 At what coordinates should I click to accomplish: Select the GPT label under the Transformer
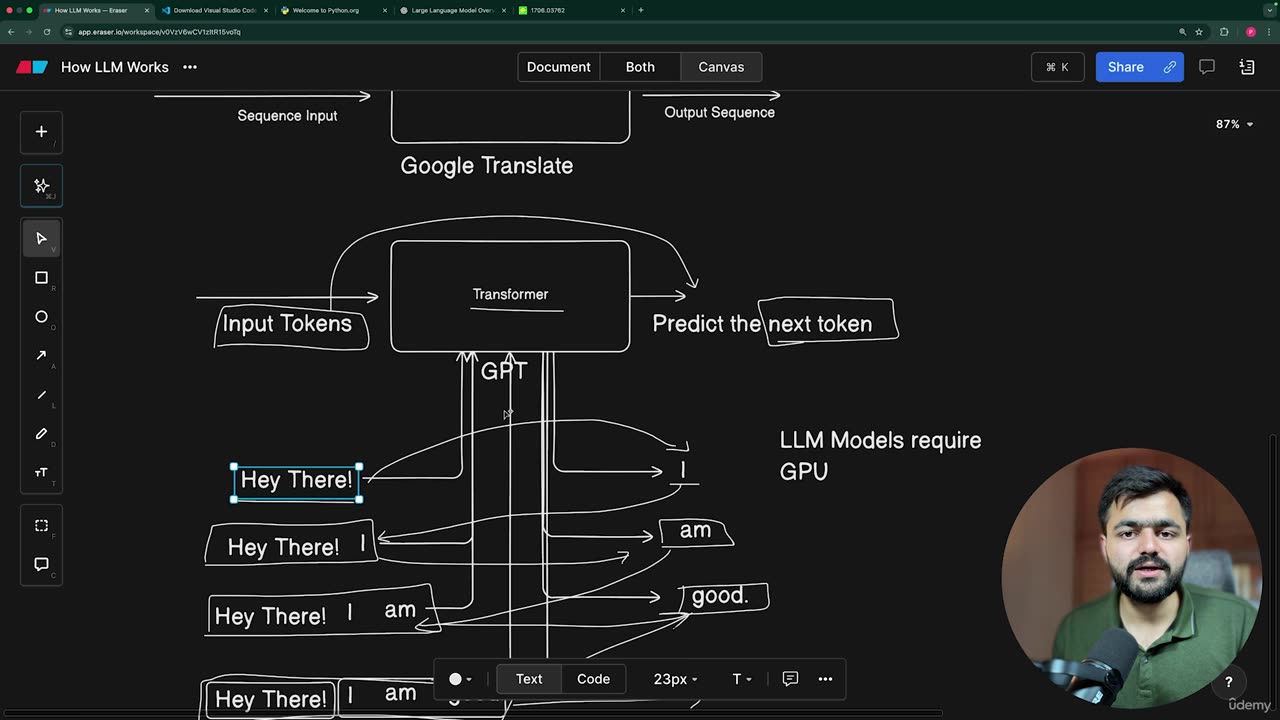(x=504, y=371)
